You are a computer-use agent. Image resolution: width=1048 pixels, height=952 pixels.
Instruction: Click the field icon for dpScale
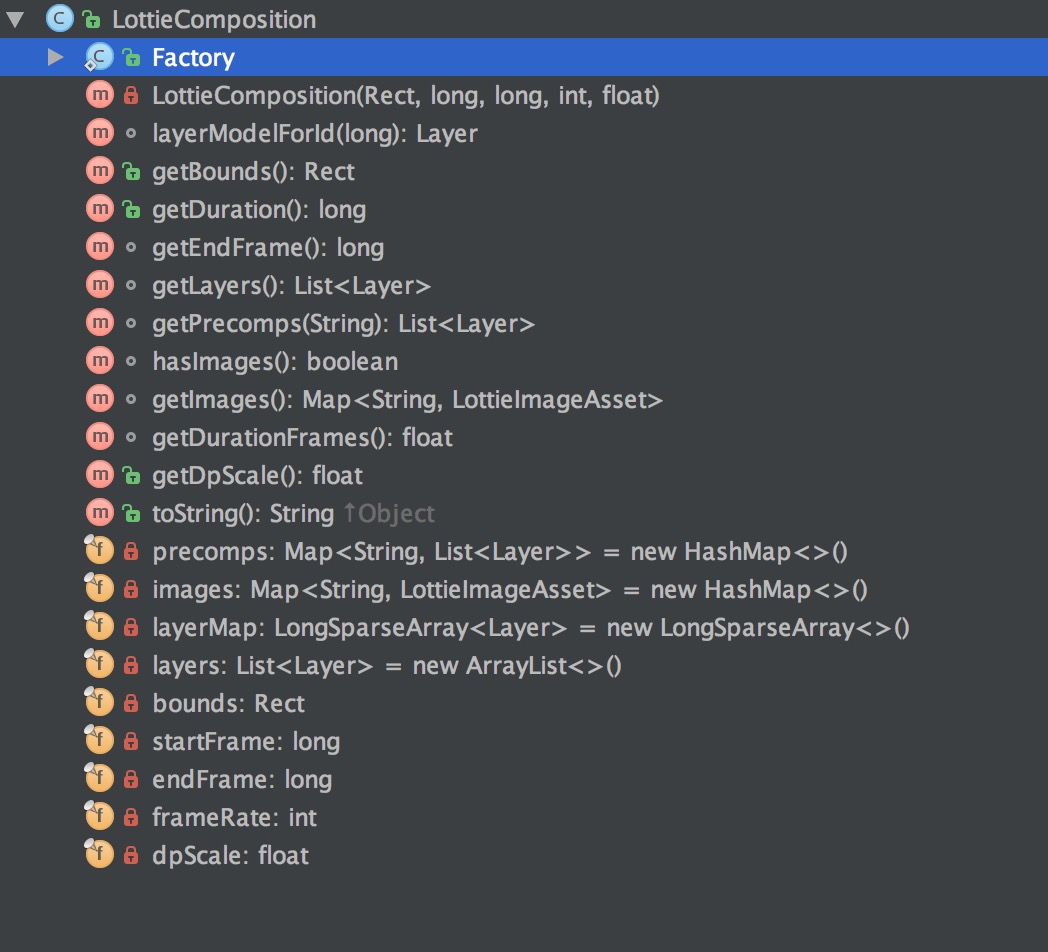click(99, 855)
